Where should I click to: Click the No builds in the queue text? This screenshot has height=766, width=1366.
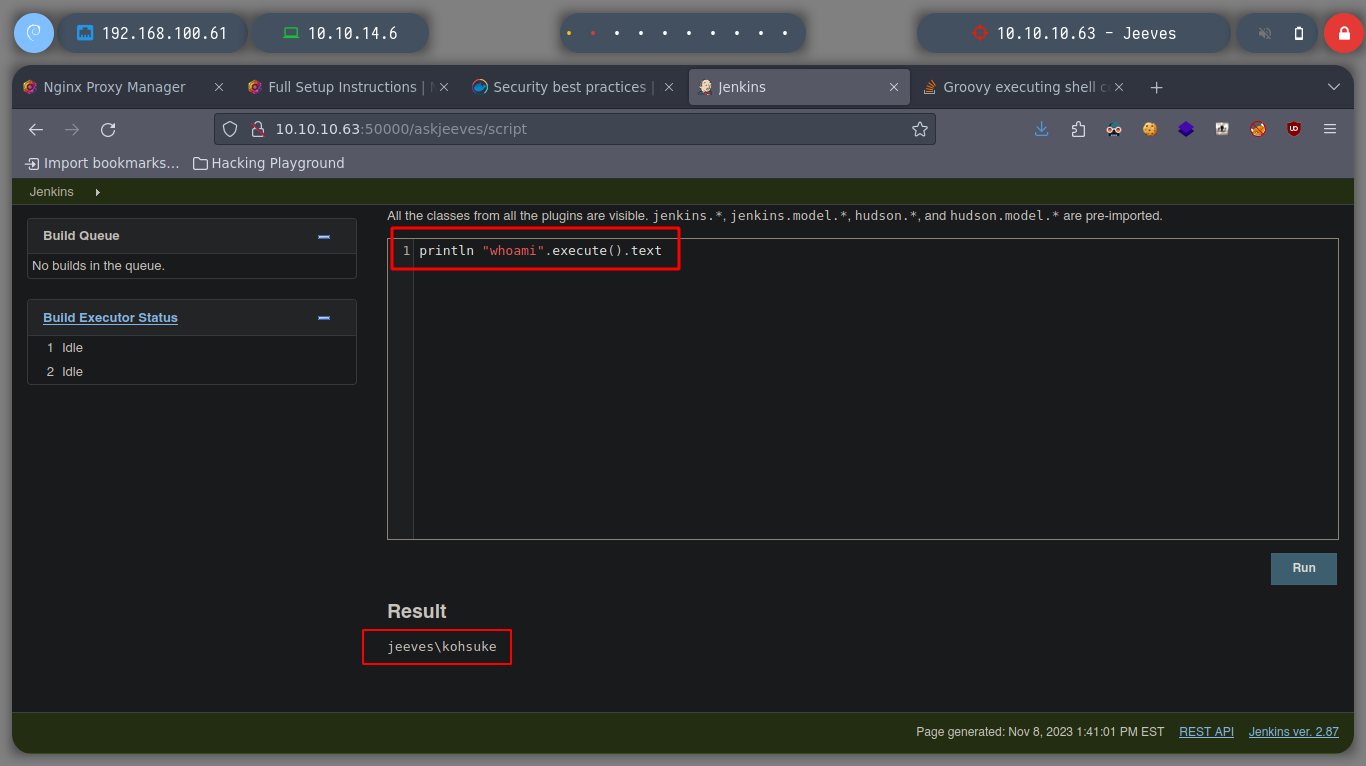(x=98, y=266)
